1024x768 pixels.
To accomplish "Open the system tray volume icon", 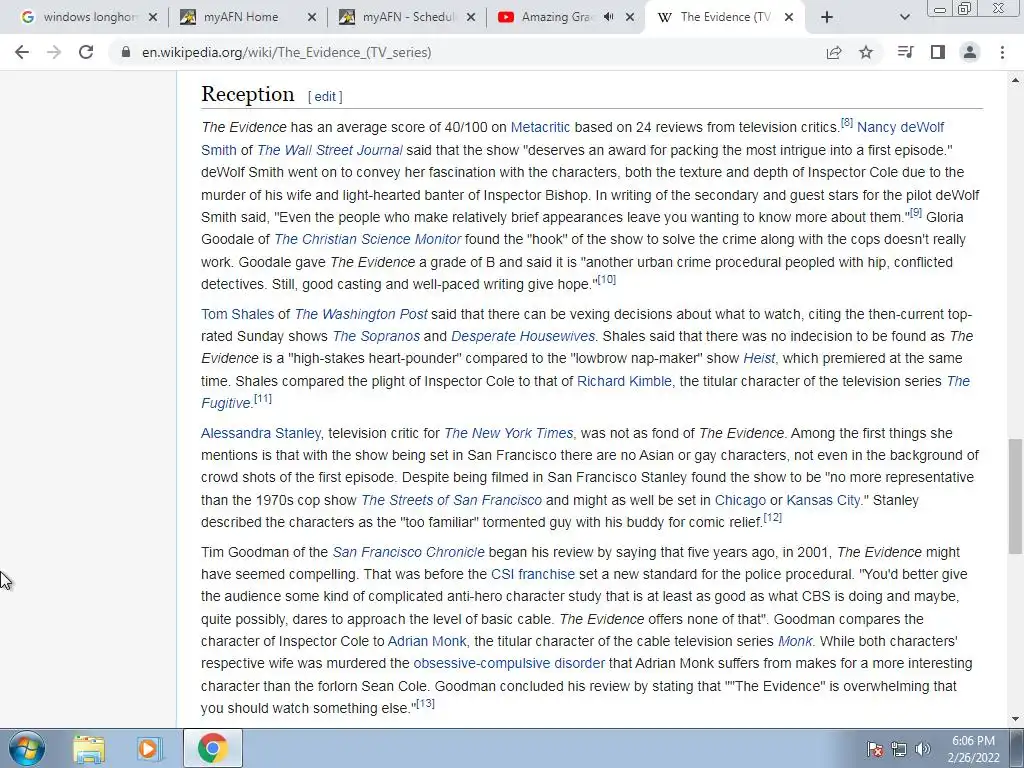I will coord(922,749).
